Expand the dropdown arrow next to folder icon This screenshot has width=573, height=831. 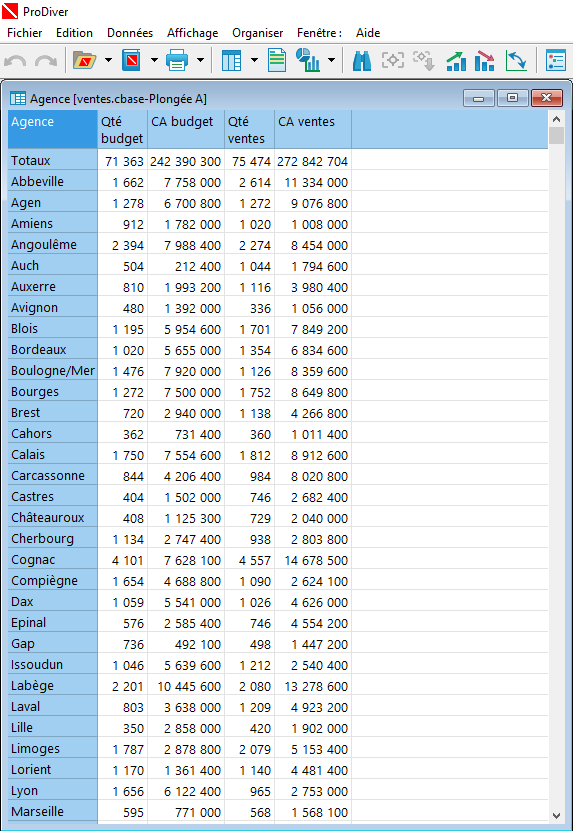108,60
